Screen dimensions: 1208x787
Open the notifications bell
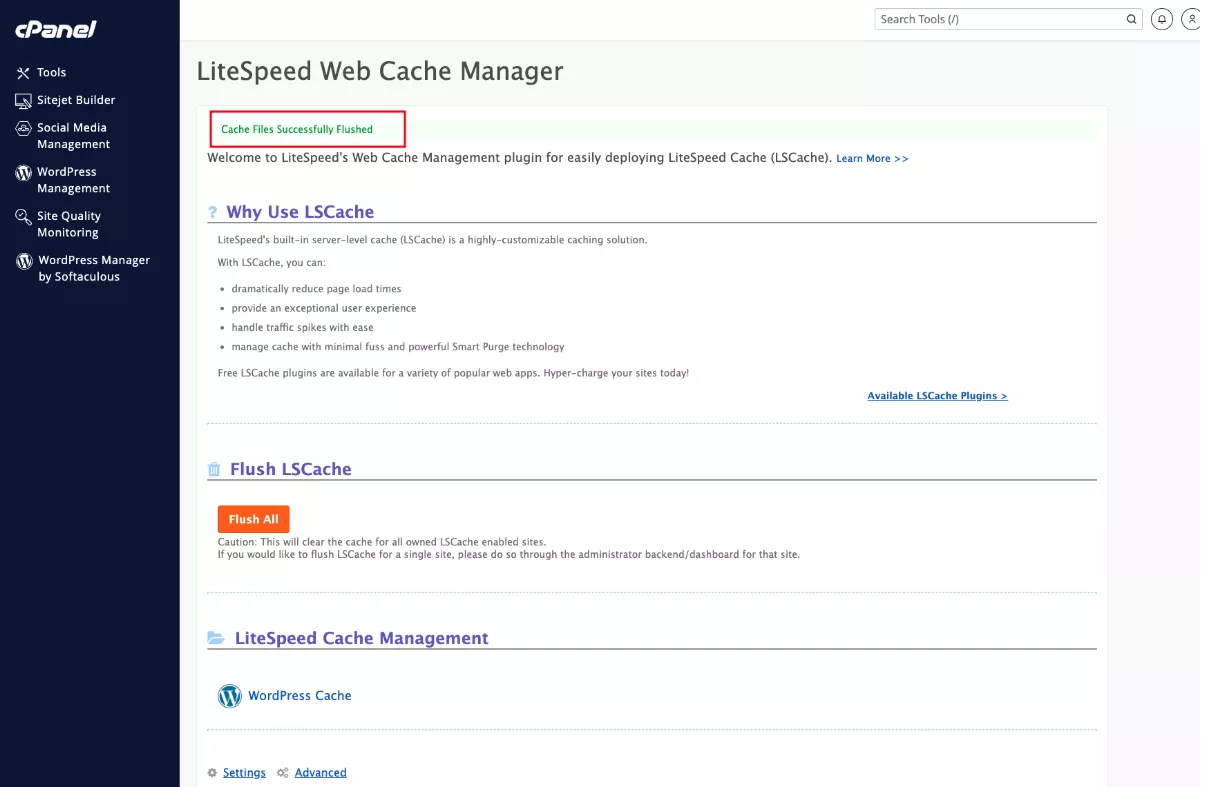(1161, 18)
